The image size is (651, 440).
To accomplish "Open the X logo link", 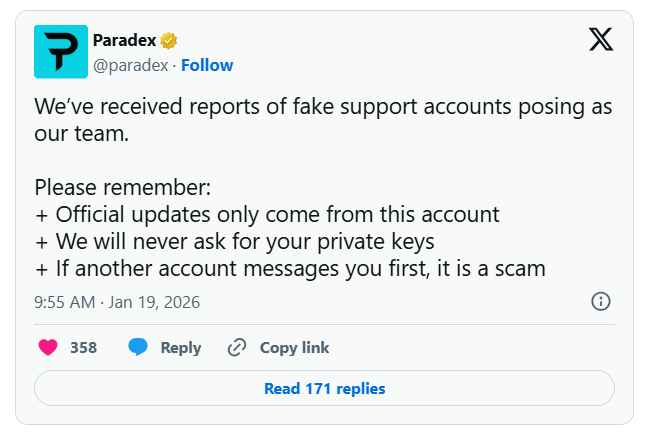I will pyautogui.click(x=600, y=39).
